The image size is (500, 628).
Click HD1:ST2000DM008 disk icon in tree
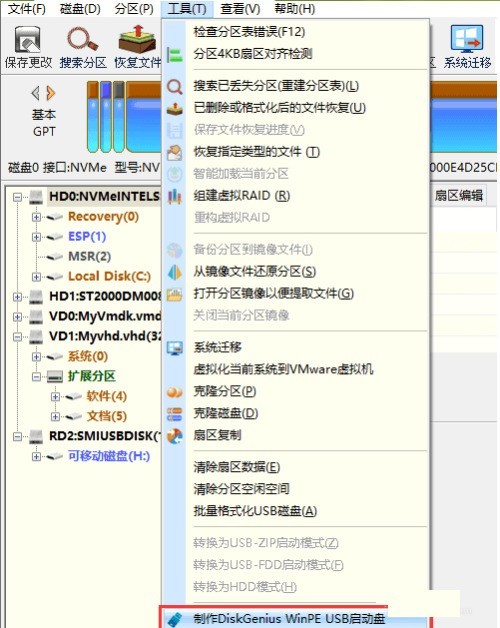click(x=36, y=296)
